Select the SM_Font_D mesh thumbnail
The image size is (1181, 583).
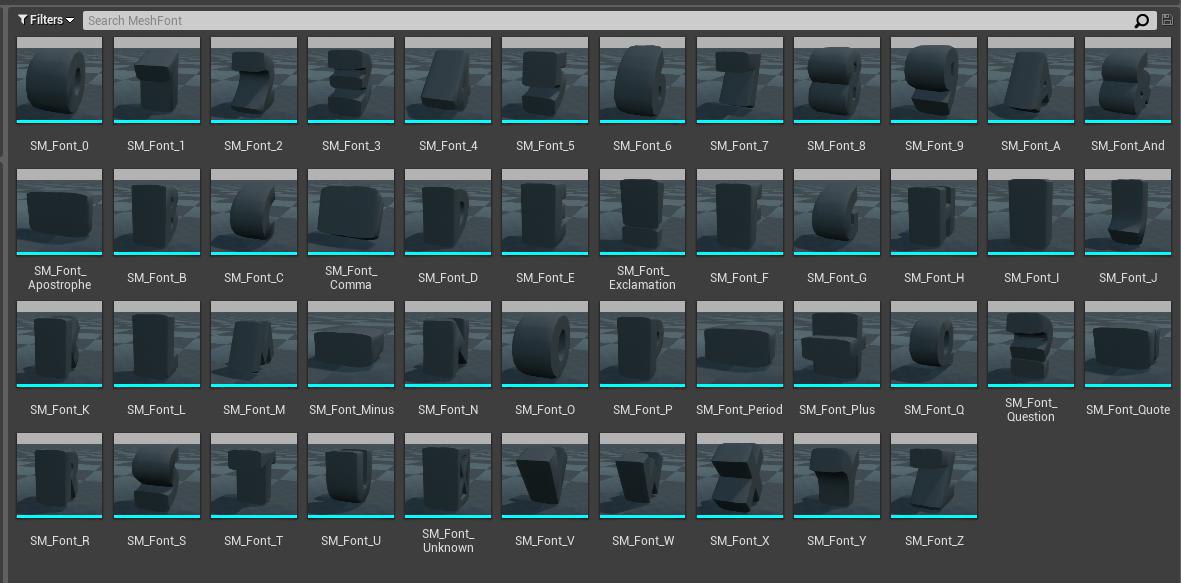tap(448, 212)
